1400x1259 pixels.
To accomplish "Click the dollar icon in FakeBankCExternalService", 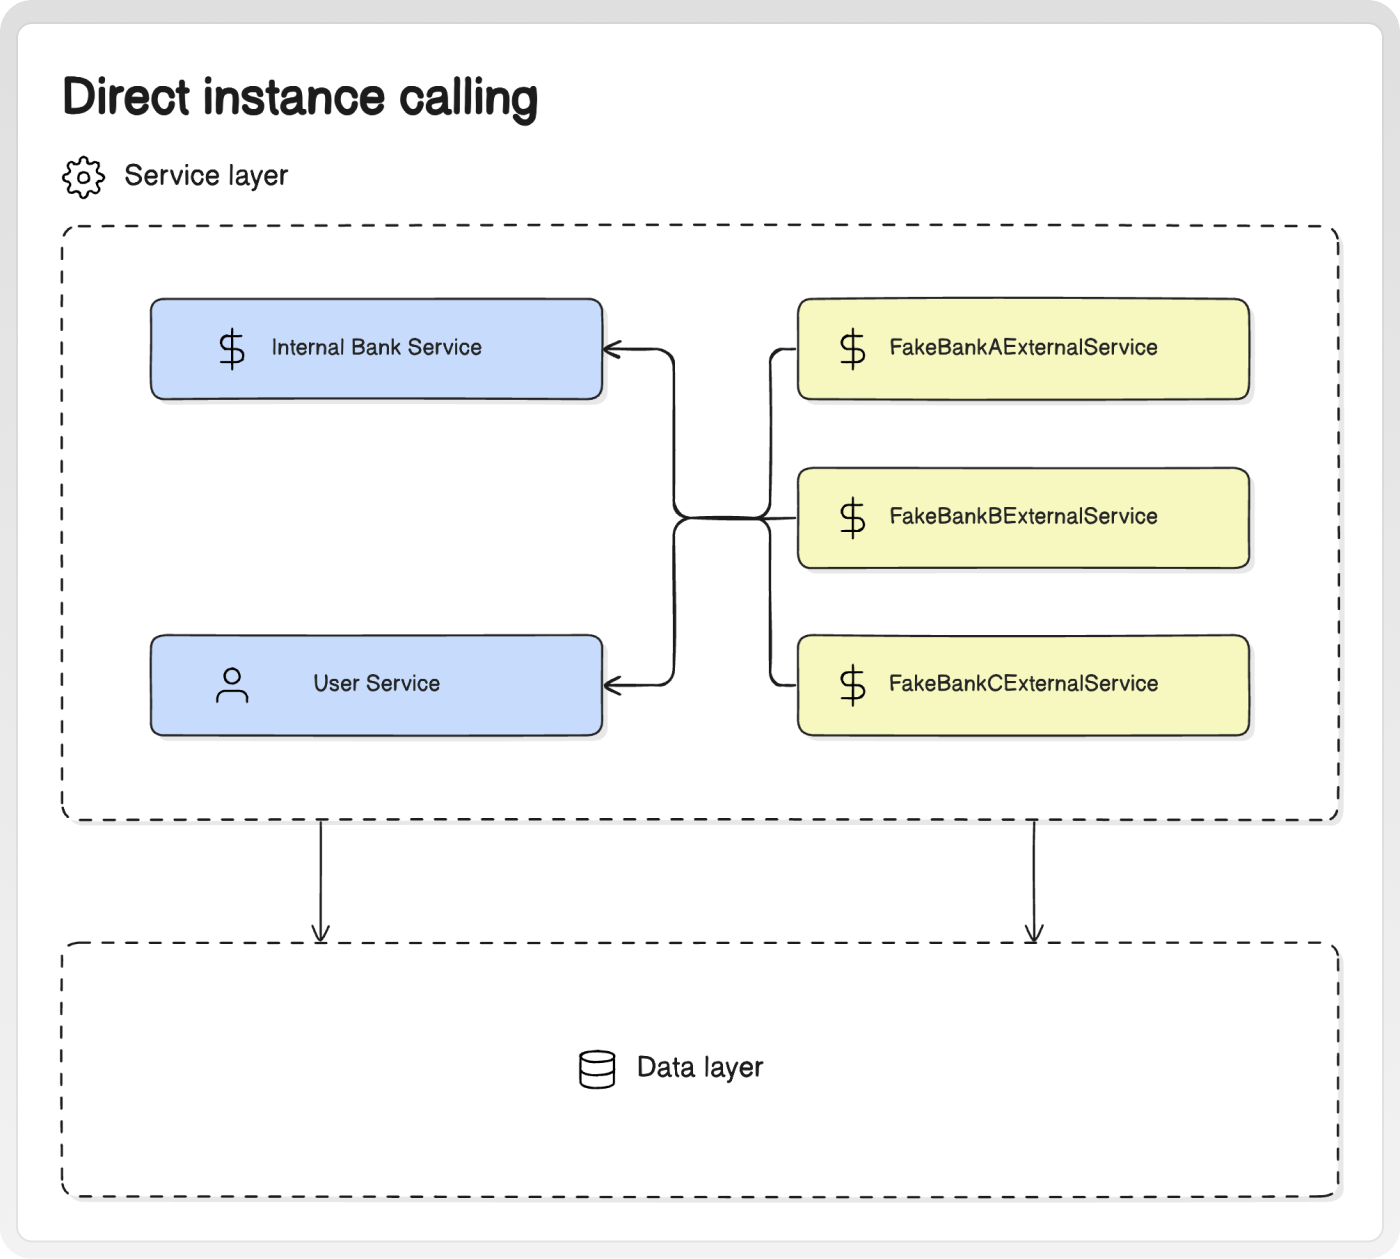I will pyautogui.click(x=853, y=685).
